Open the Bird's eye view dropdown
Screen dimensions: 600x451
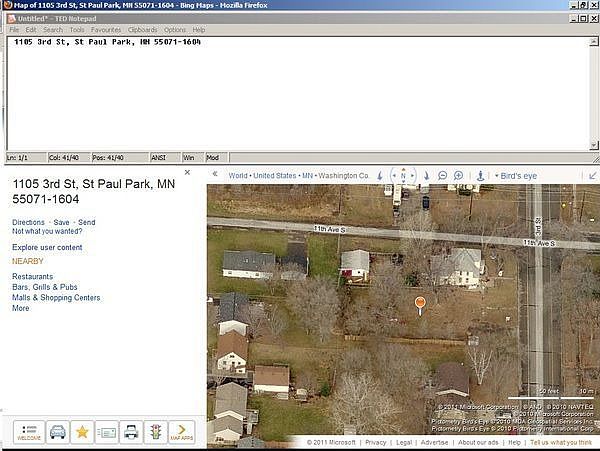pos(516,176)
